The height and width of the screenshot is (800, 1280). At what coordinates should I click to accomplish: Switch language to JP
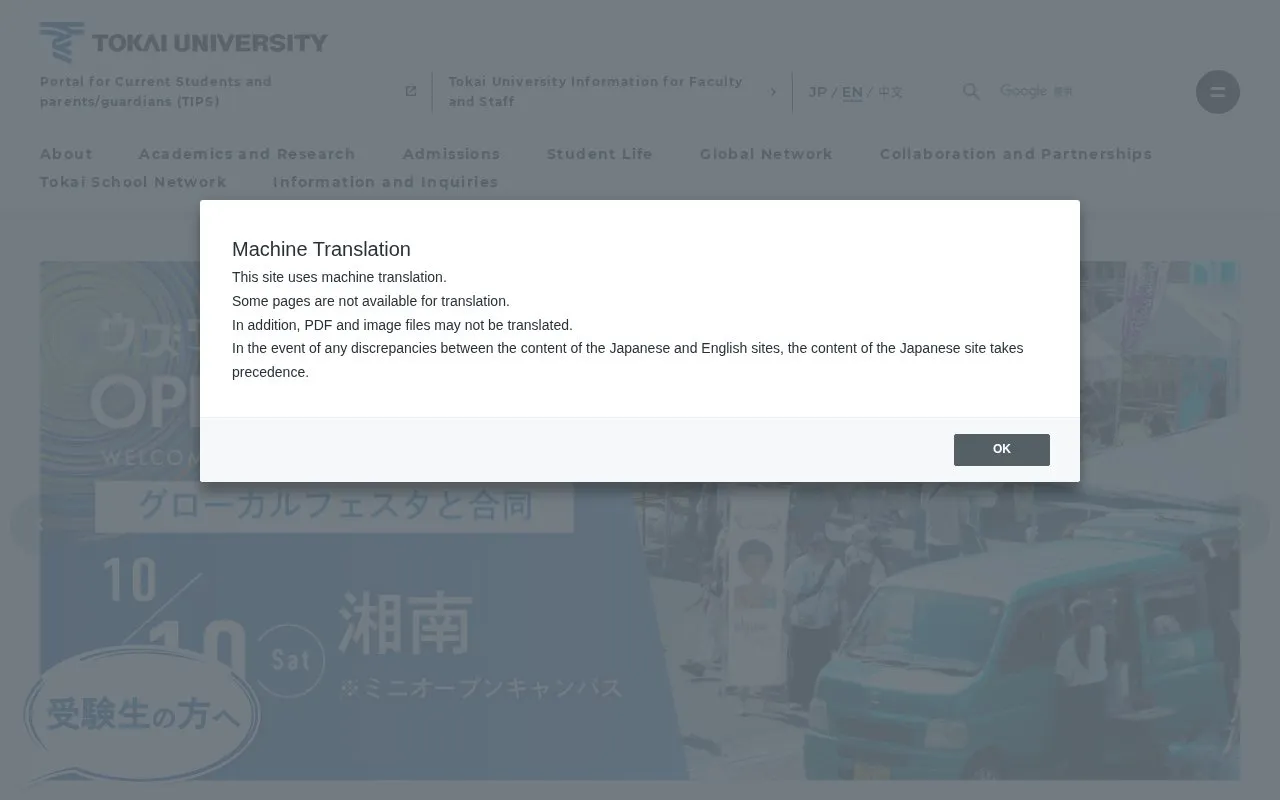pos(817,92)
